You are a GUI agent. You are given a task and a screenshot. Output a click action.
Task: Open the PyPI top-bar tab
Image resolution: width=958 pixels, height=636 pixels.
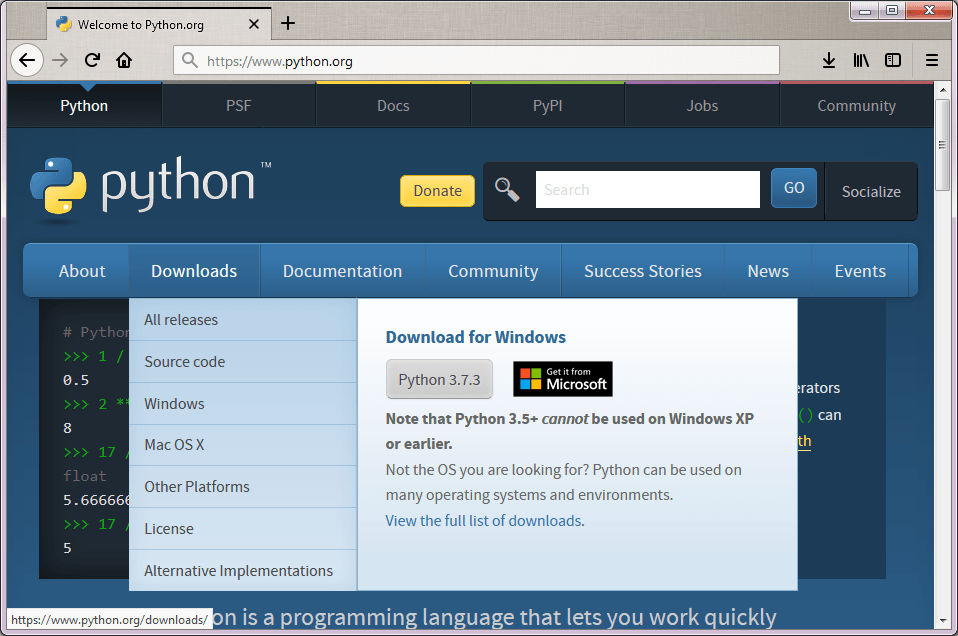coord(547,106)
